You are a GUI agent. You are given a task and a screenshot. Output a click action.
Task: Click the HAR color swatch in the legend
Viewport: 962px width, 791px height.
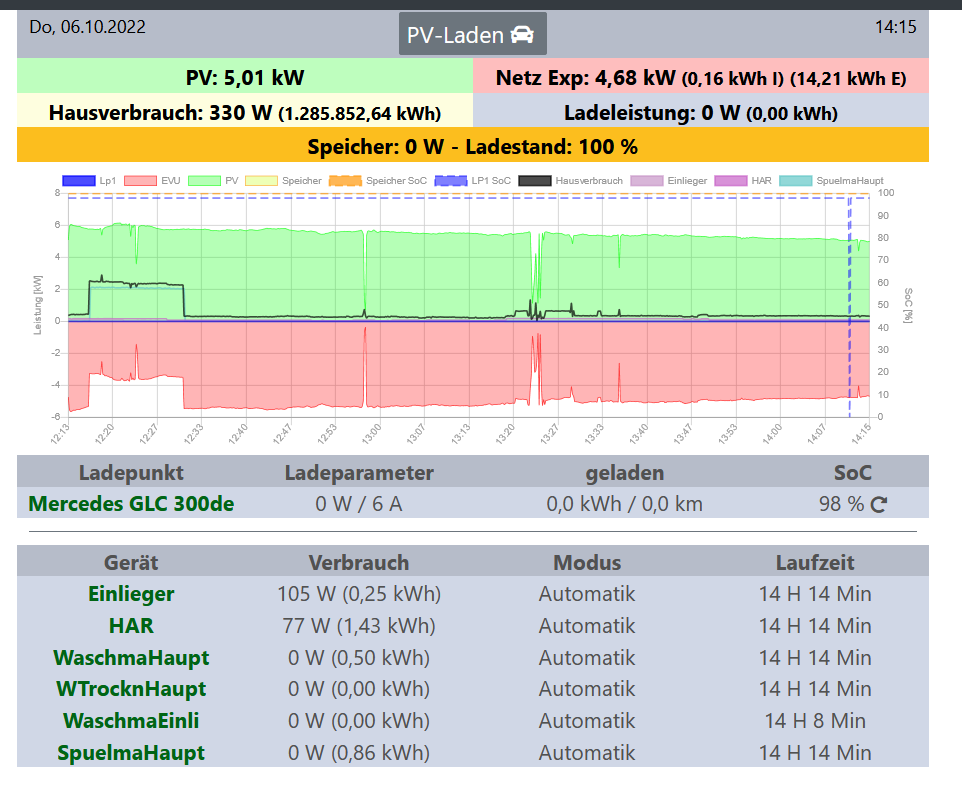tap(736, 181)
